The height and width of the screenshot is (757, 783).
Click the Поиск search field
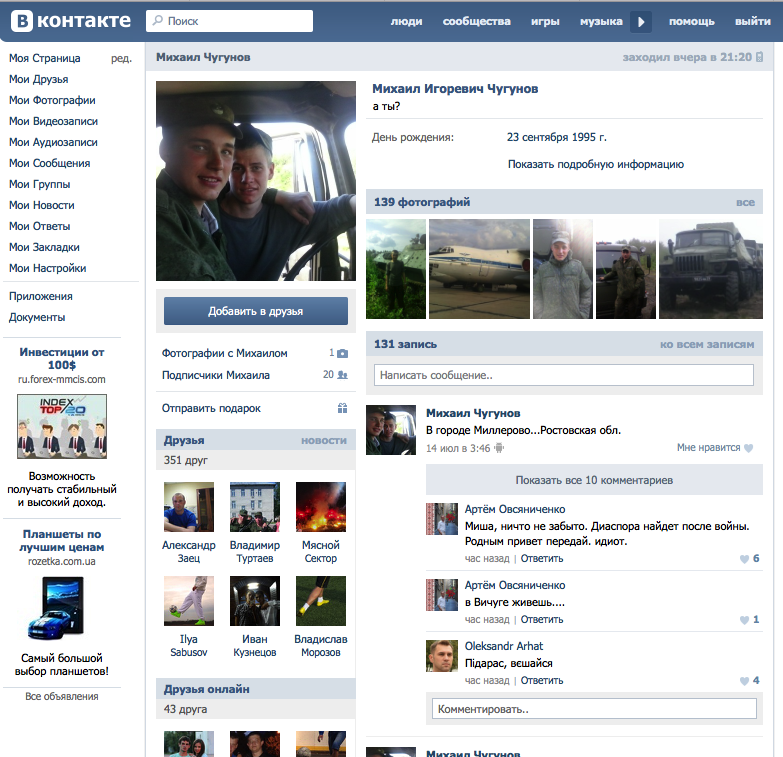(x=230, y=21)
